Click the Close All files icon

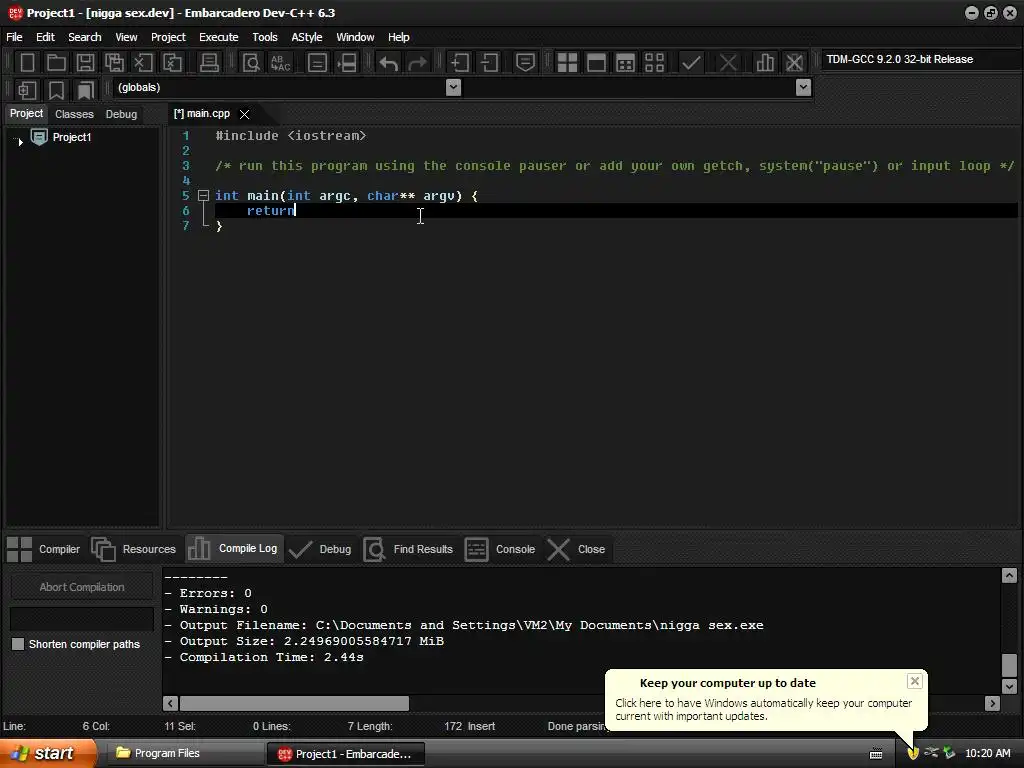tap(172, 63)
